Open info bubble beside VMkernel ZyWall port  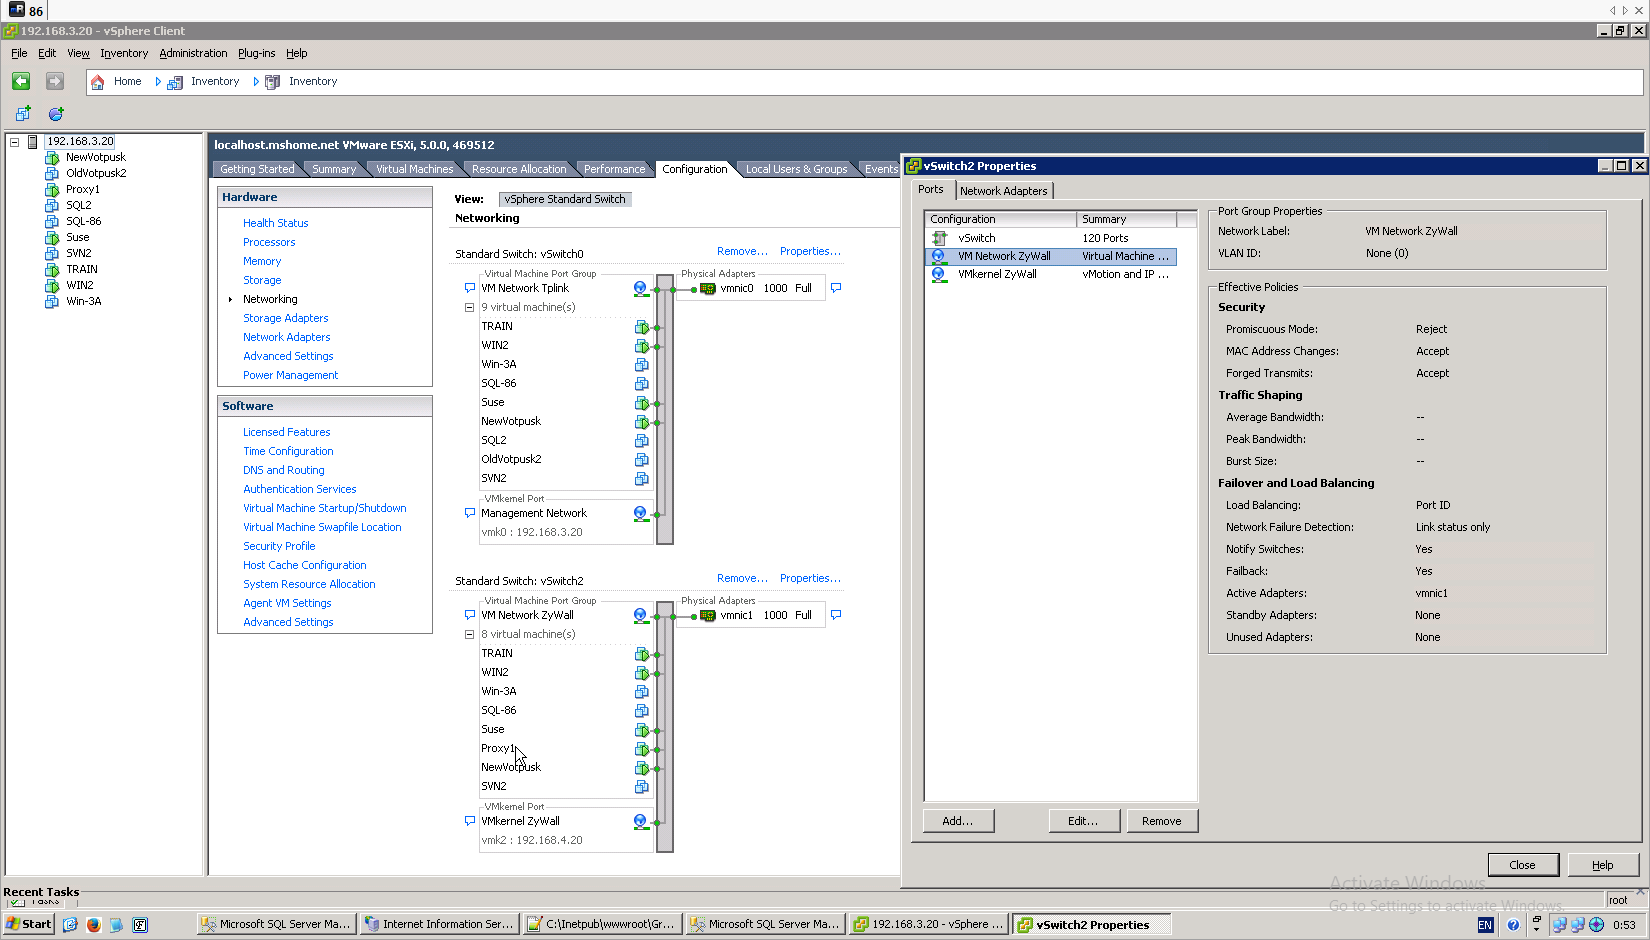coord(470,821)
